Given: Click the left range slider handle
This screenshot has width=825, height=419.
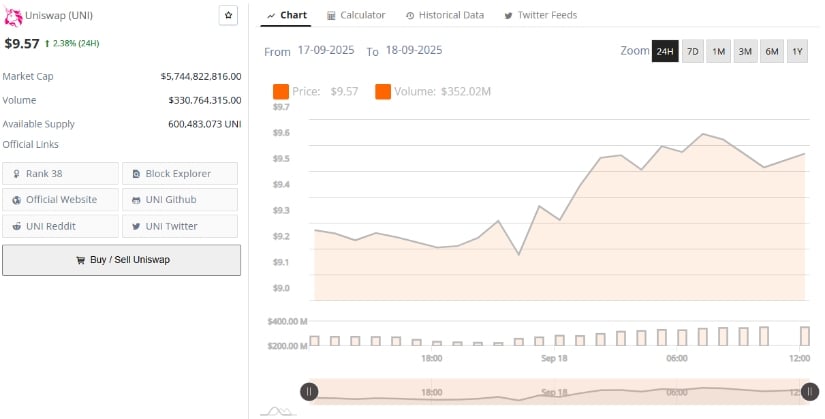Looking at the screenshot, I should [309, 392].
